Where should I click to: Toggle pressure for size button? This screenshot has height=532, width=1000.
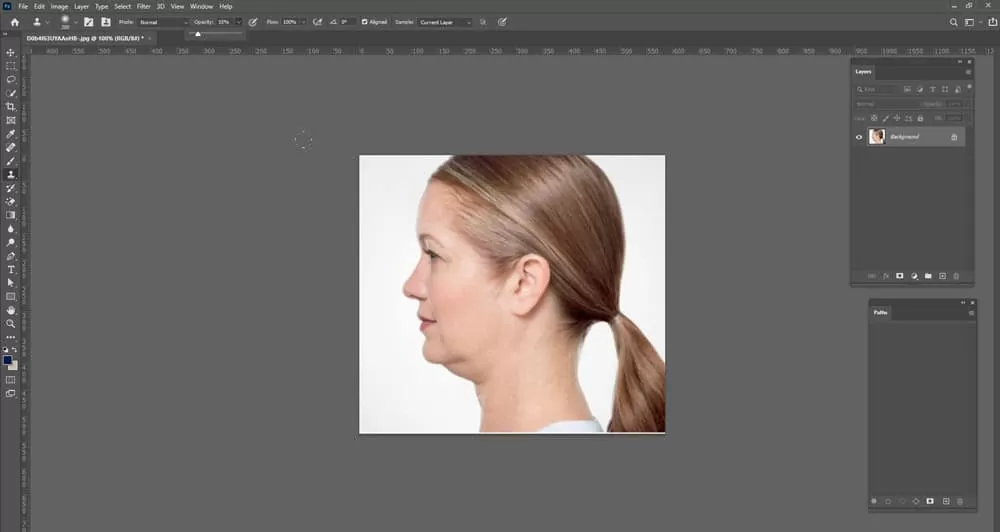[x=502, y=22]
